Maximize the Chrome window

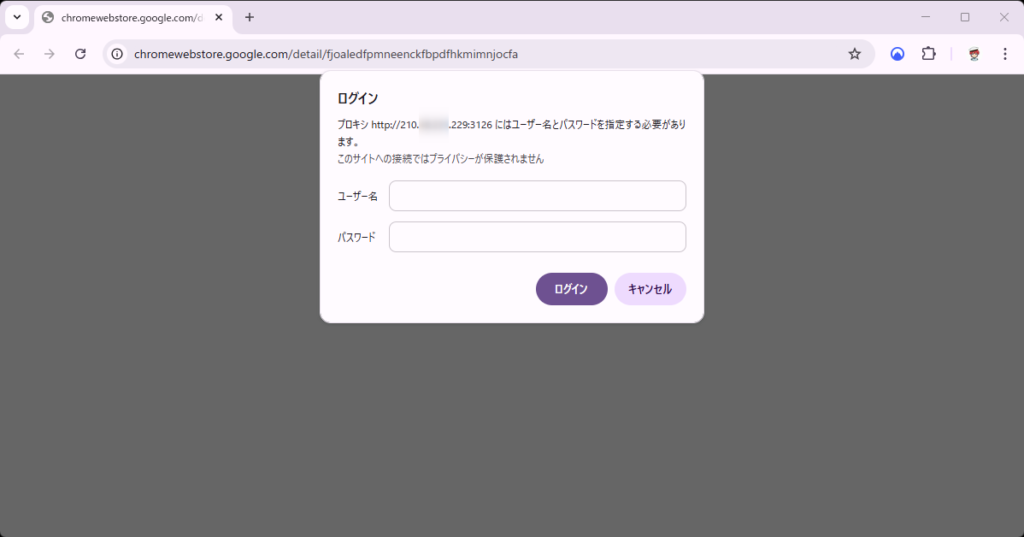[965, 17]
